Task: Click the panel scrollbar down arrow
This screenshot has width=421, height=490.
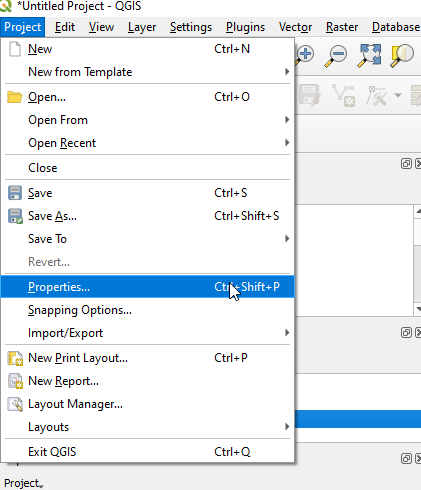Action: coord(418,309)
